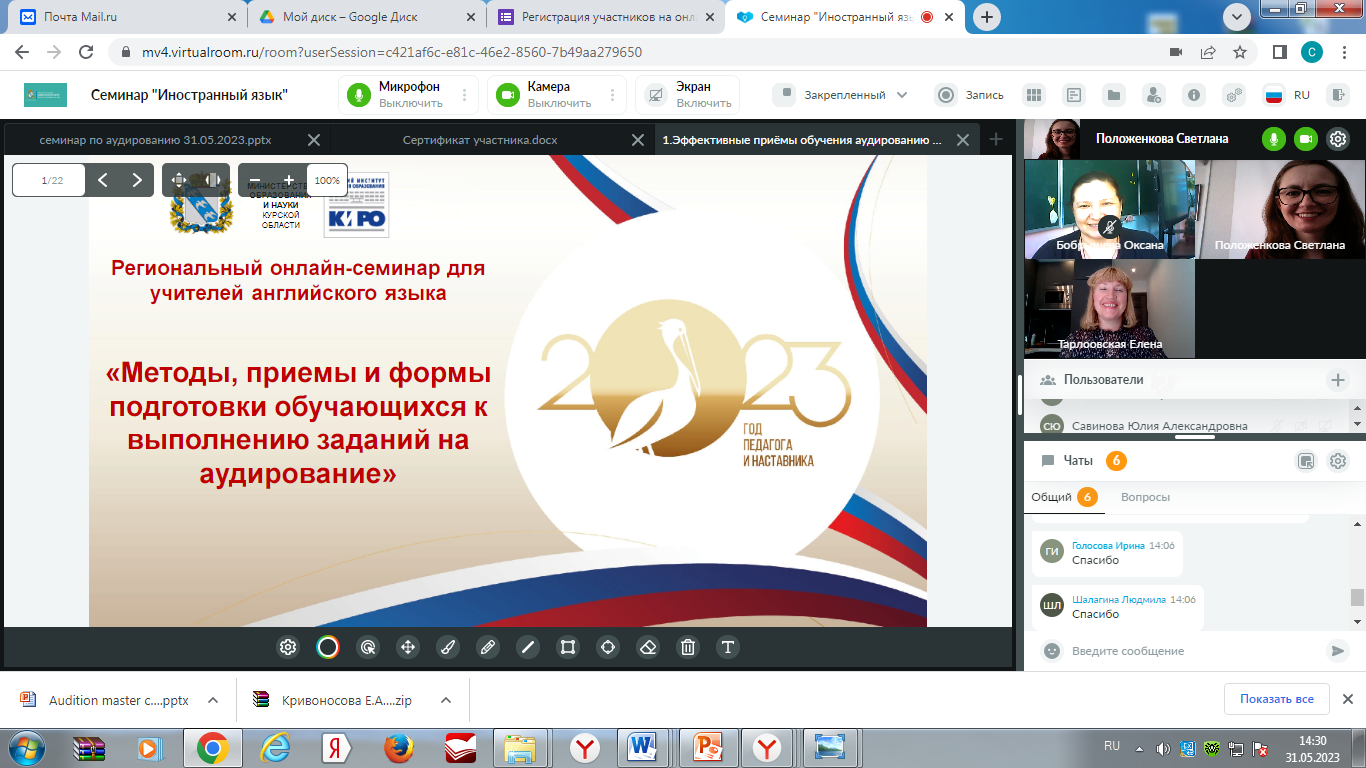Open the files folder icon
1366x768 pixels.
coord(1114,95)
